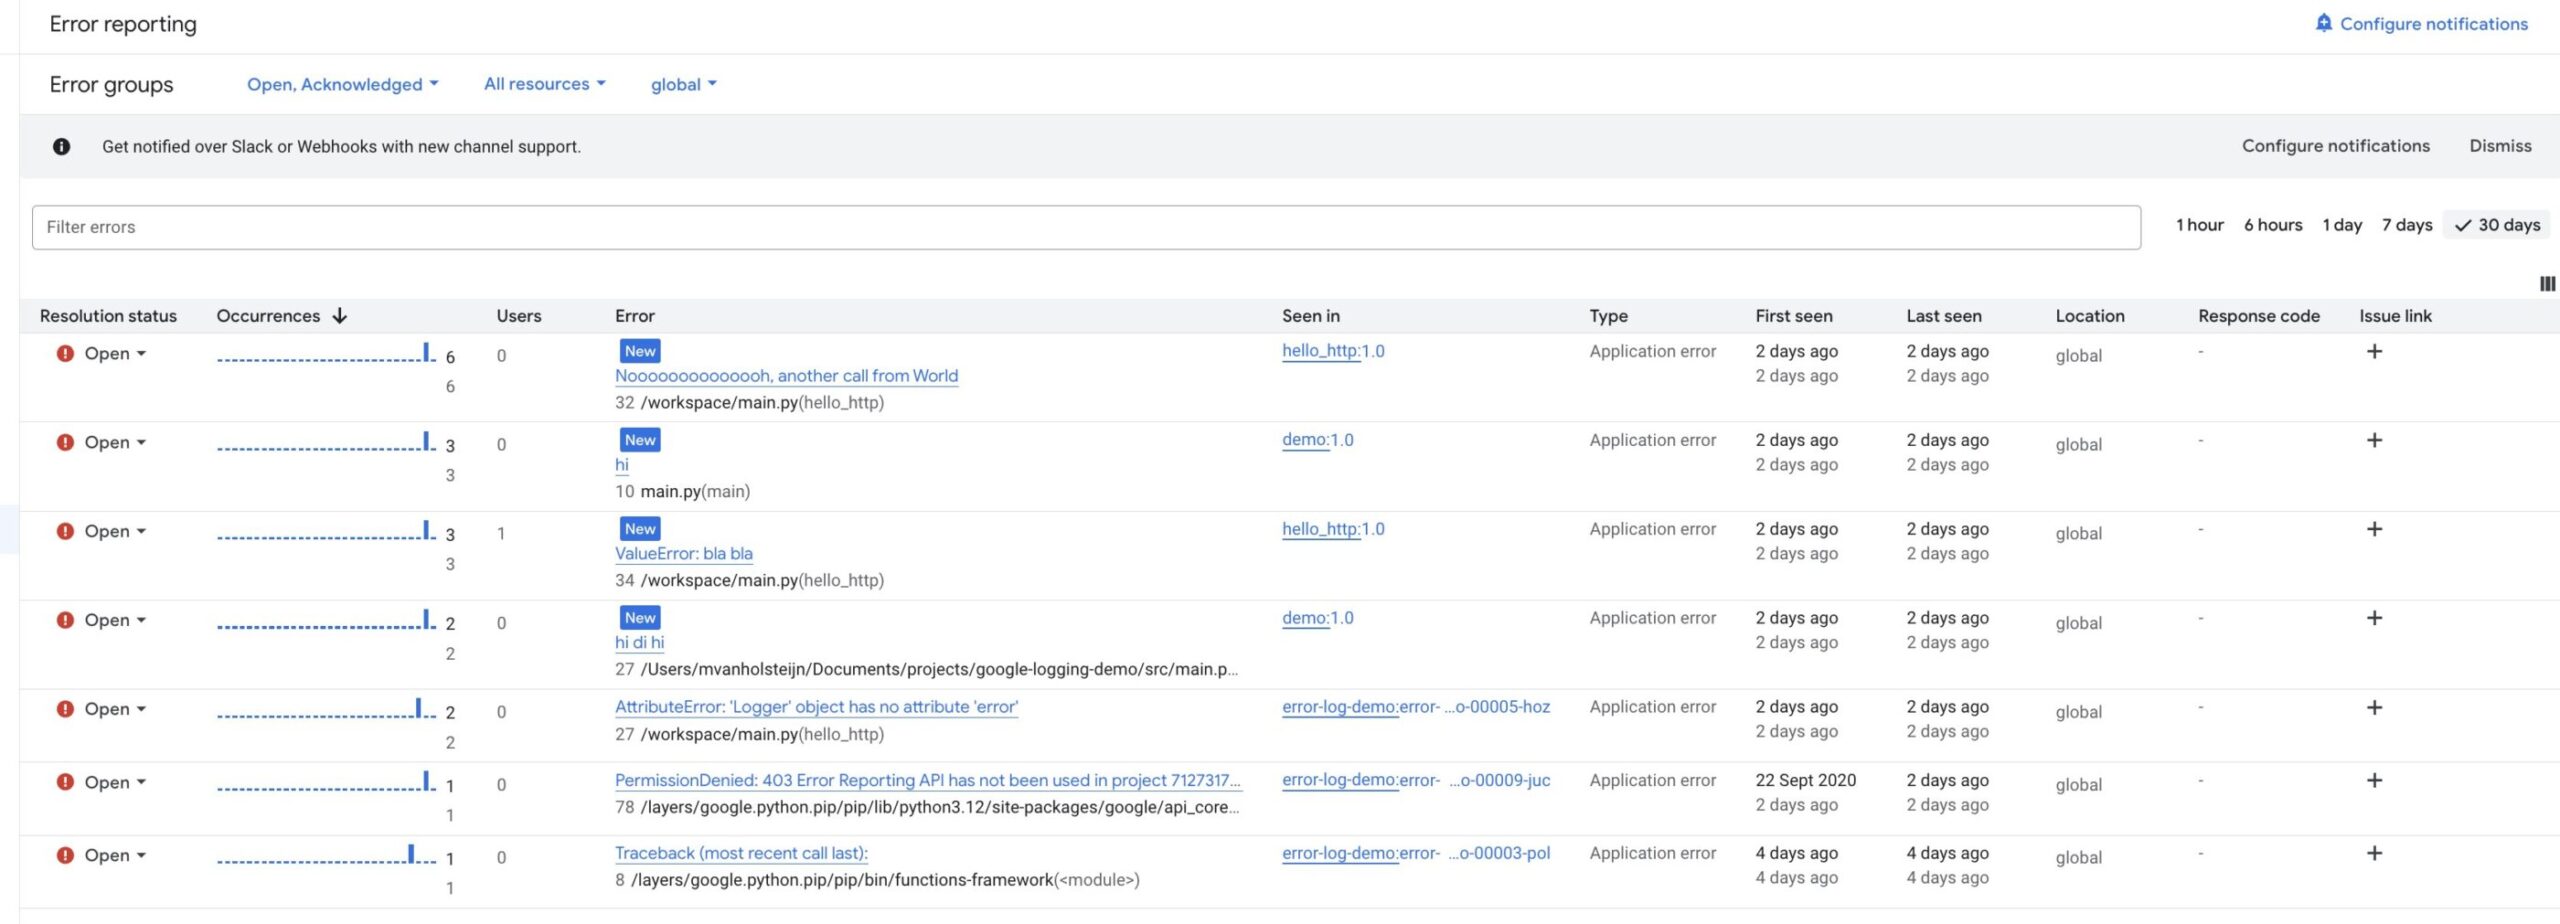The width and height of the screenshot is (2560, 924).
Task: Open the 'All resources' dropdown
Action: [x=545, y=84]
